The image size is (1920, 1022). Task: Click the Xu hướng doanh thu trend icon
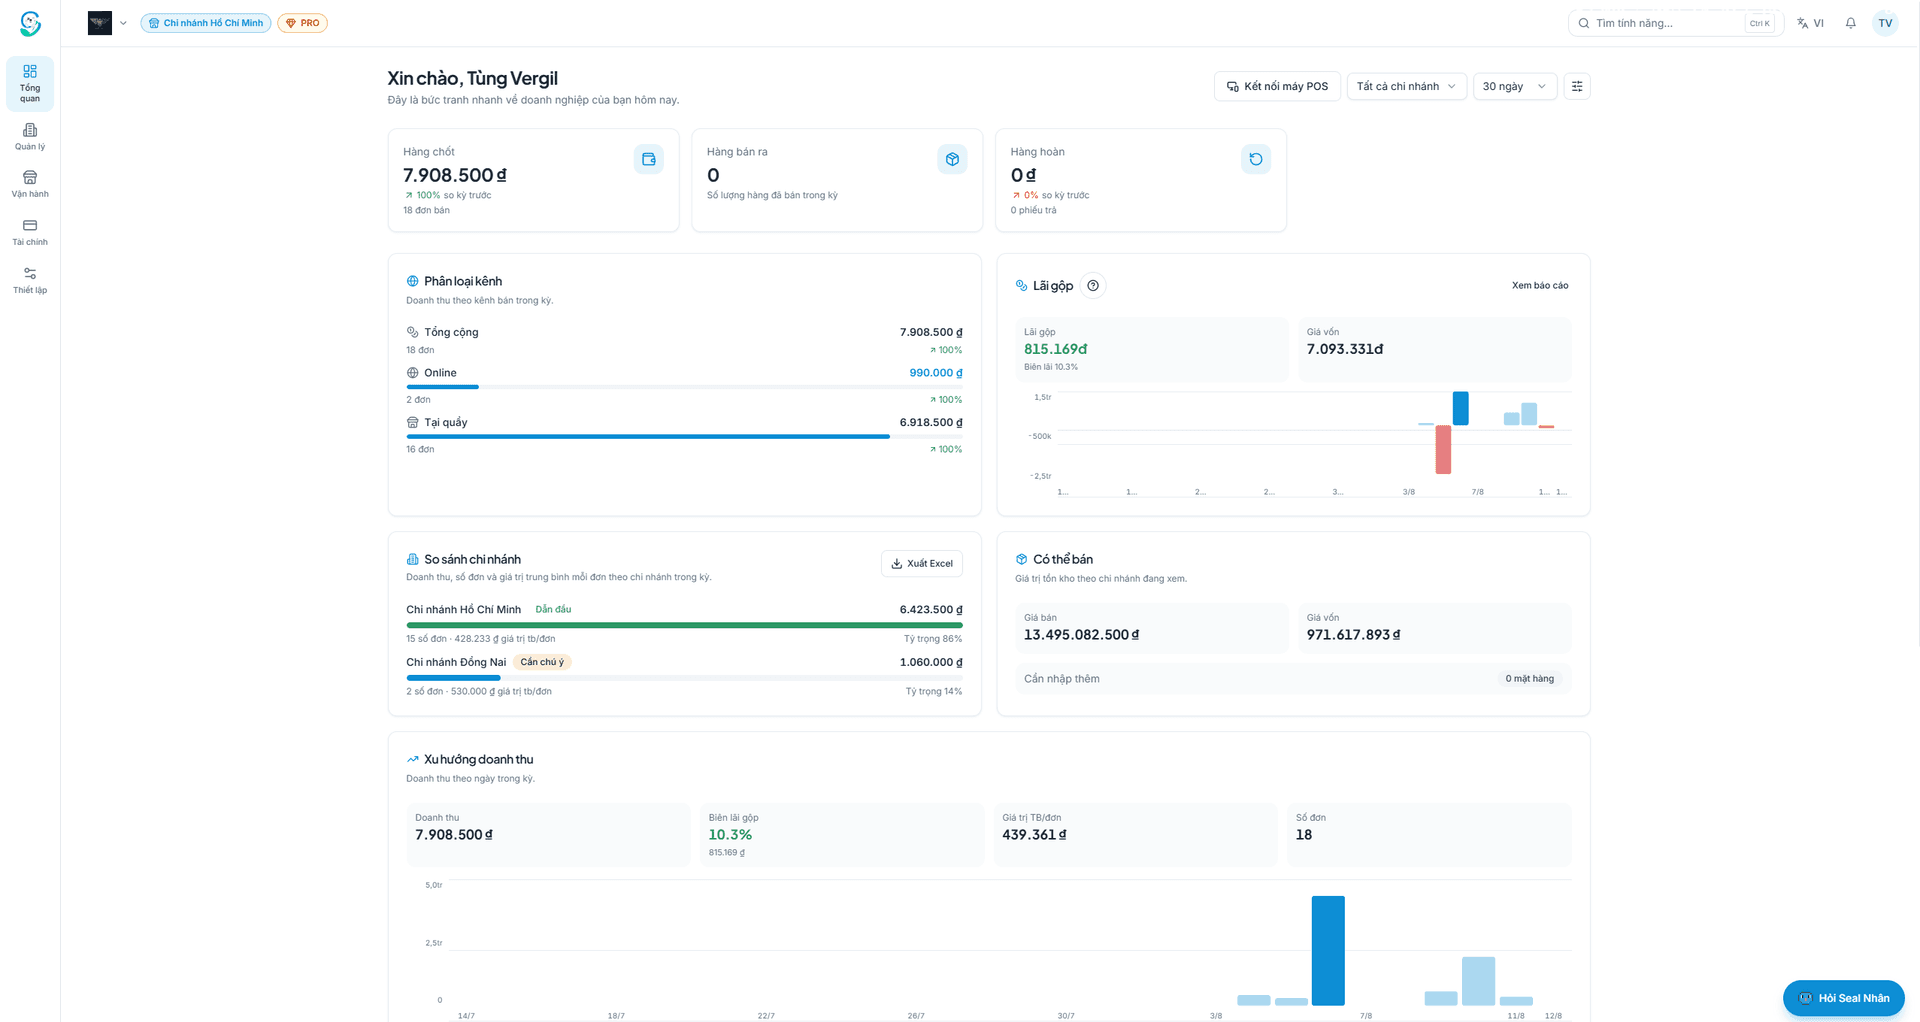[x=412, y=760]
